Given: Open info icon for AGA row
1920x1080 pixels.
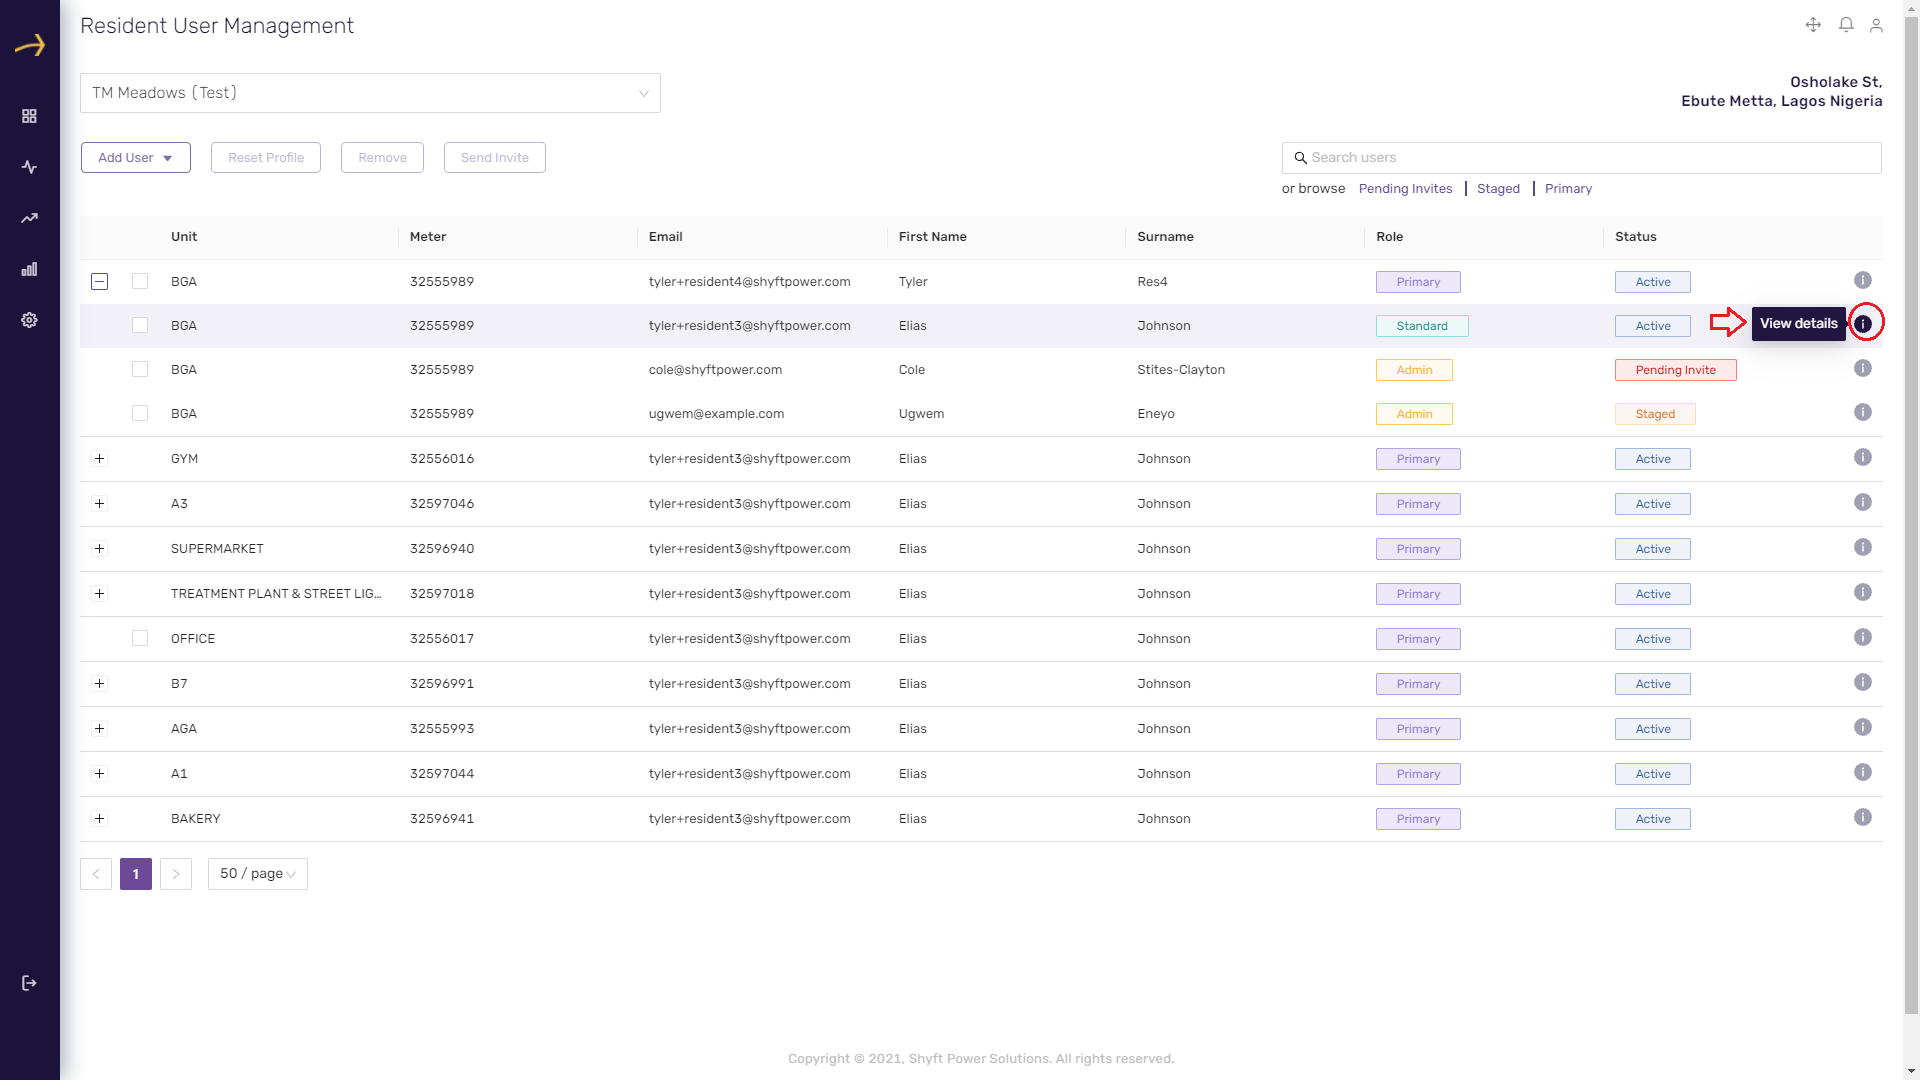Looking at the screenshot, I should (1862, 727).
